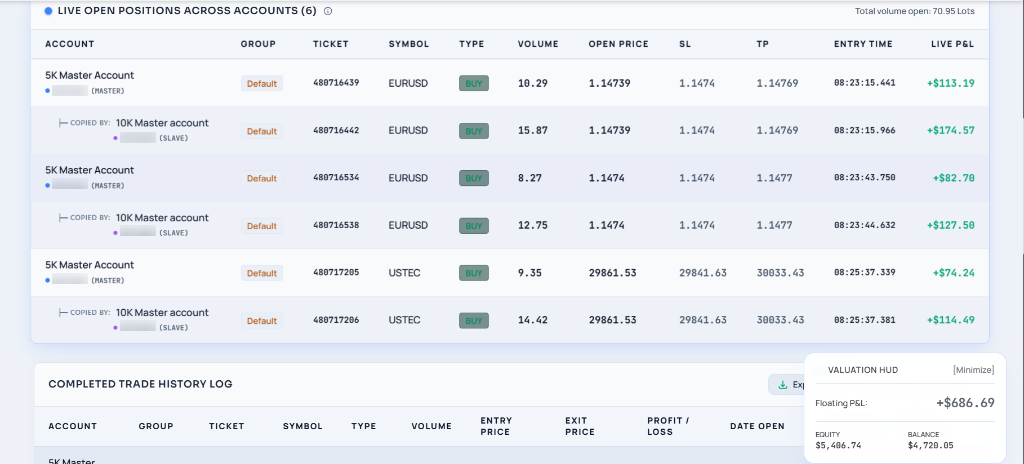This screenshot has width=1024, height=464.
Task: Click the BUY badge on ticket 480716442 row
Action: (473, 131)
